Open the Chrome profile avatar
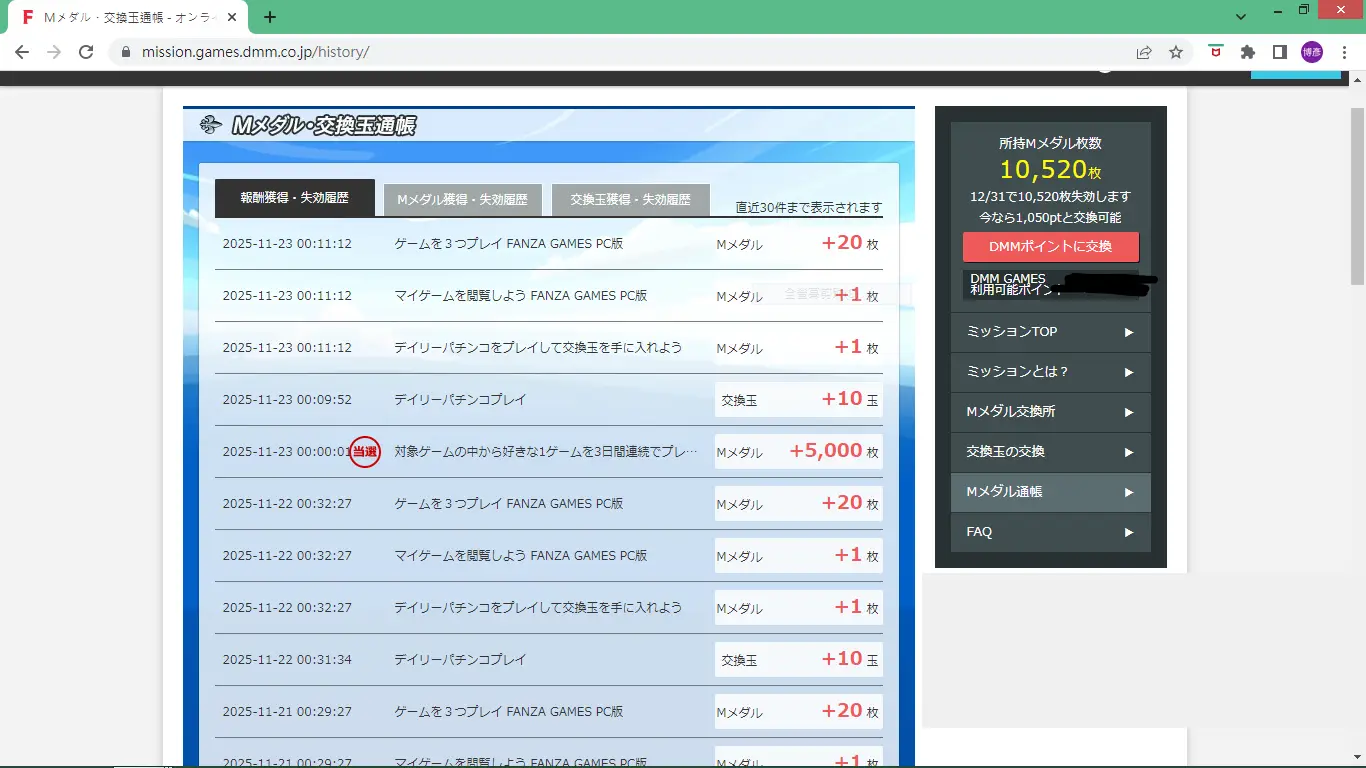This screenshot has width=1366, height=768. tap(1311, 52)
